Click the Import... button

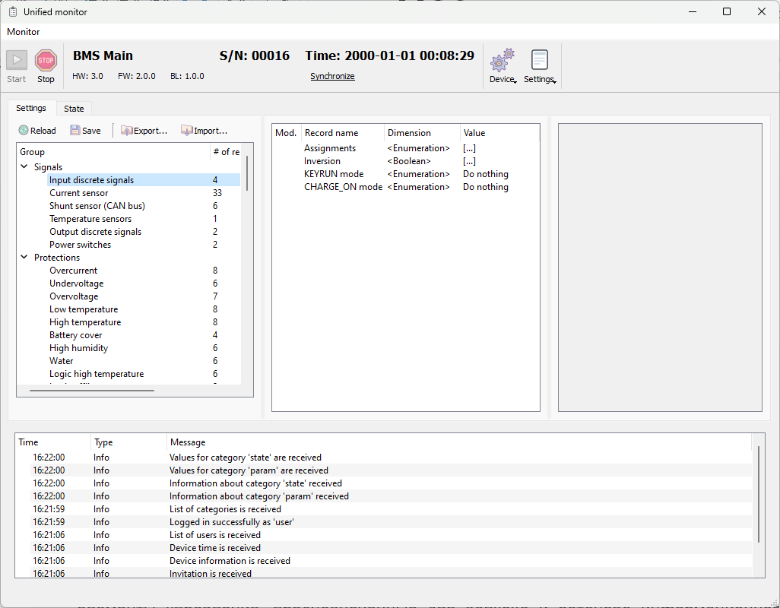coord(204,130)
